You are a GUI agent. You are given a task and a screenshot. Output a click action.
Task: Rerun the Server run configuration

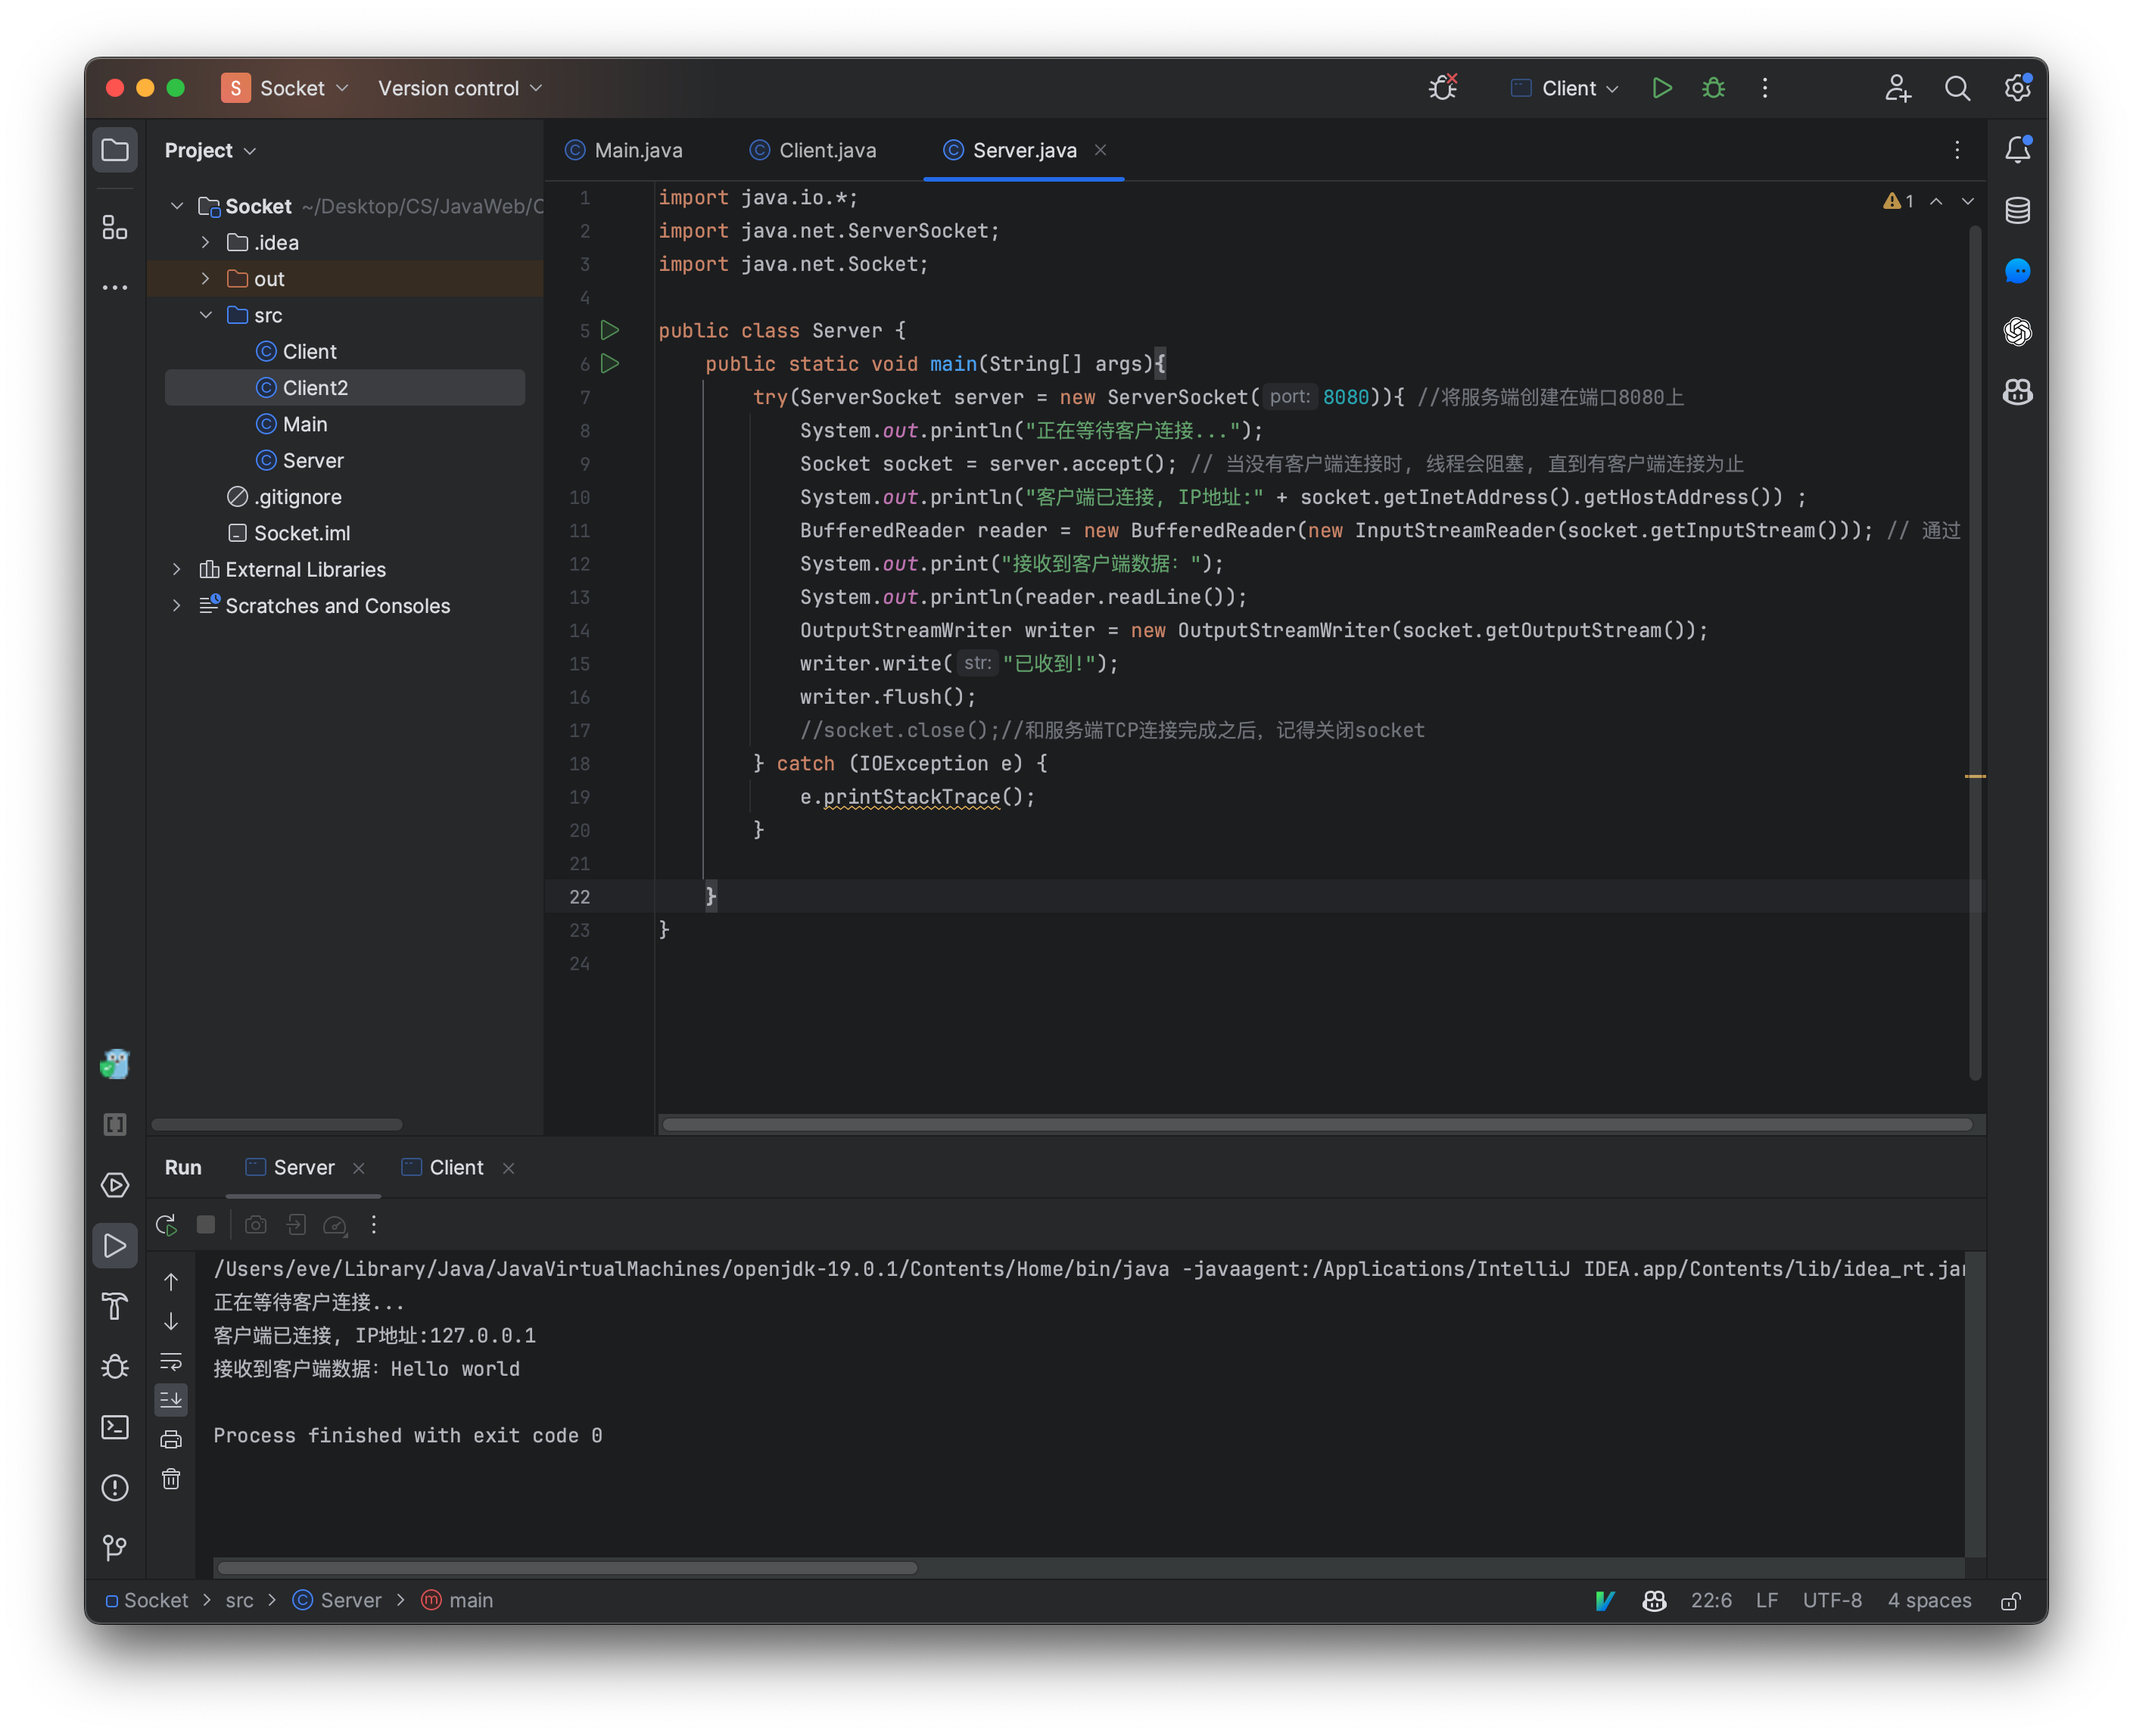click(x=166, y=1224)
